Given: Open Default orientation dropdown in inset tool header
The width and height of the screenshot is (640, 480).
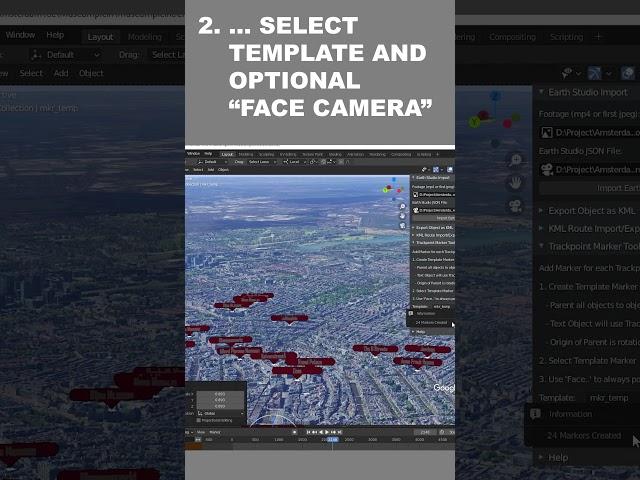Looking at the screenshot, I should tap(213, 162).
